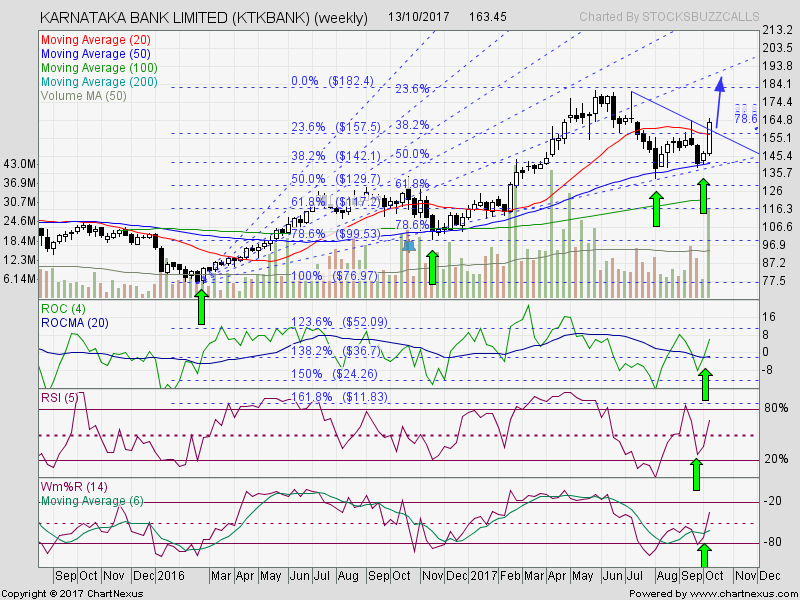This screenshot has height=600, width=800.
Task: Click the 0.0% ($182.4) Fibonacci label
Action: 333,81
